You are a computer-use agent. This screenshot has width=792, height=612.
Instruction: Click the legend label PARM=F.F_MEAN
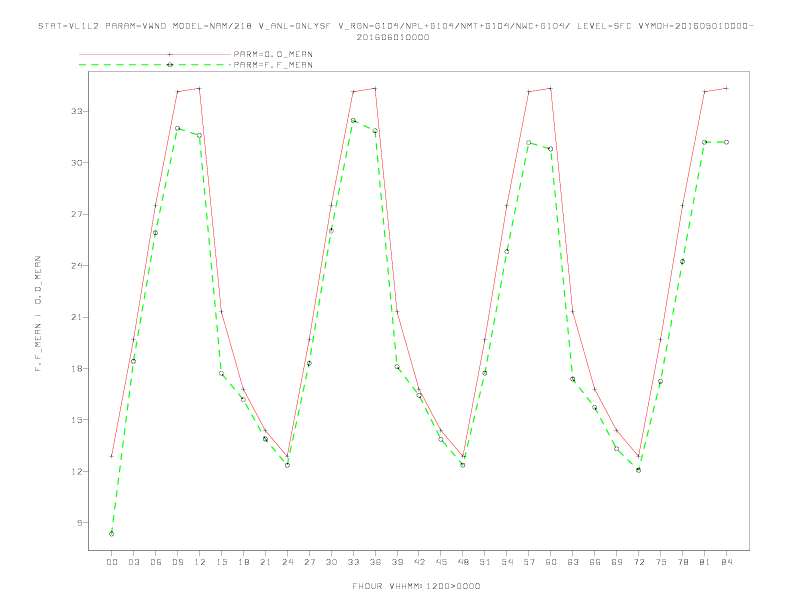[273, 65]
